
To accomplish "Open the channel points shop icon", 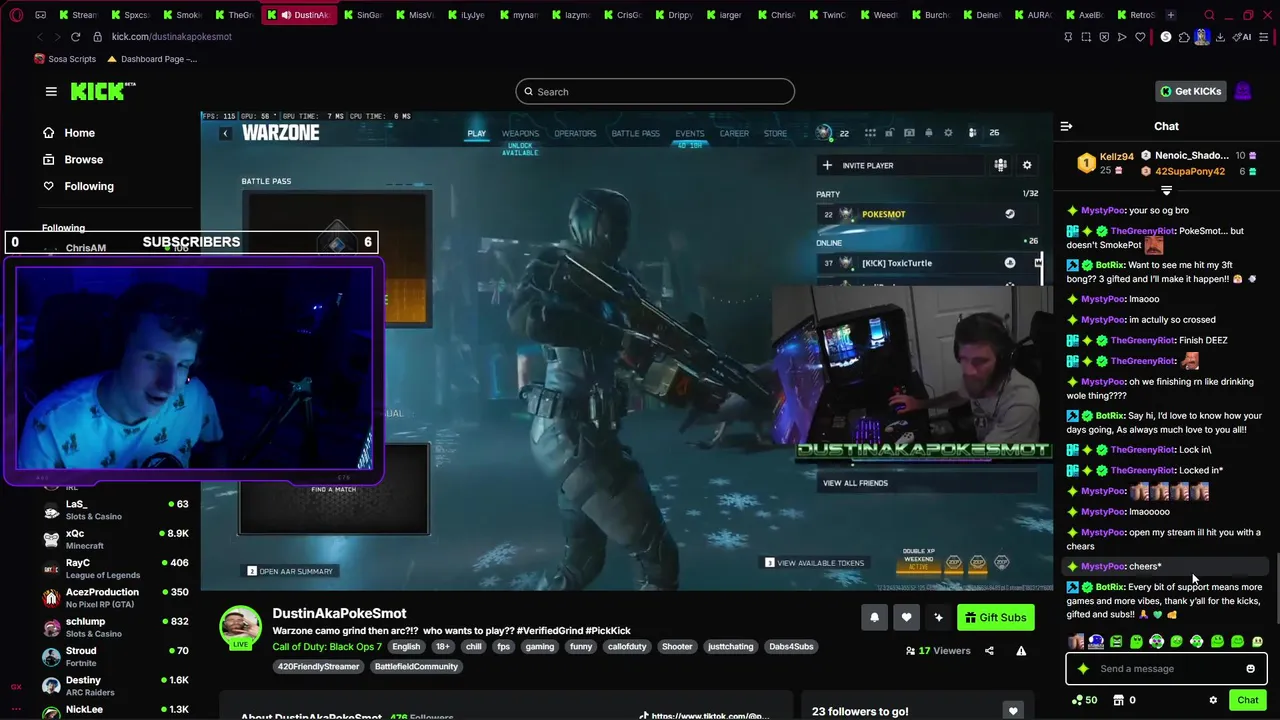I will coord(1119,700).
